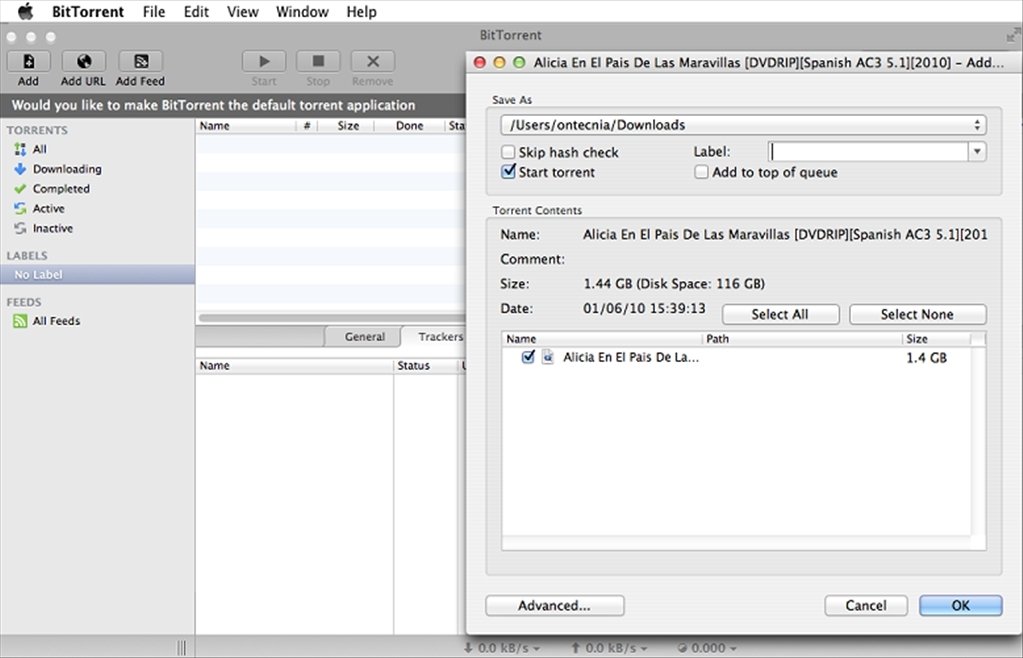Open the File menu
This screenshot has width=1023, height=658.
coord(154,12)
